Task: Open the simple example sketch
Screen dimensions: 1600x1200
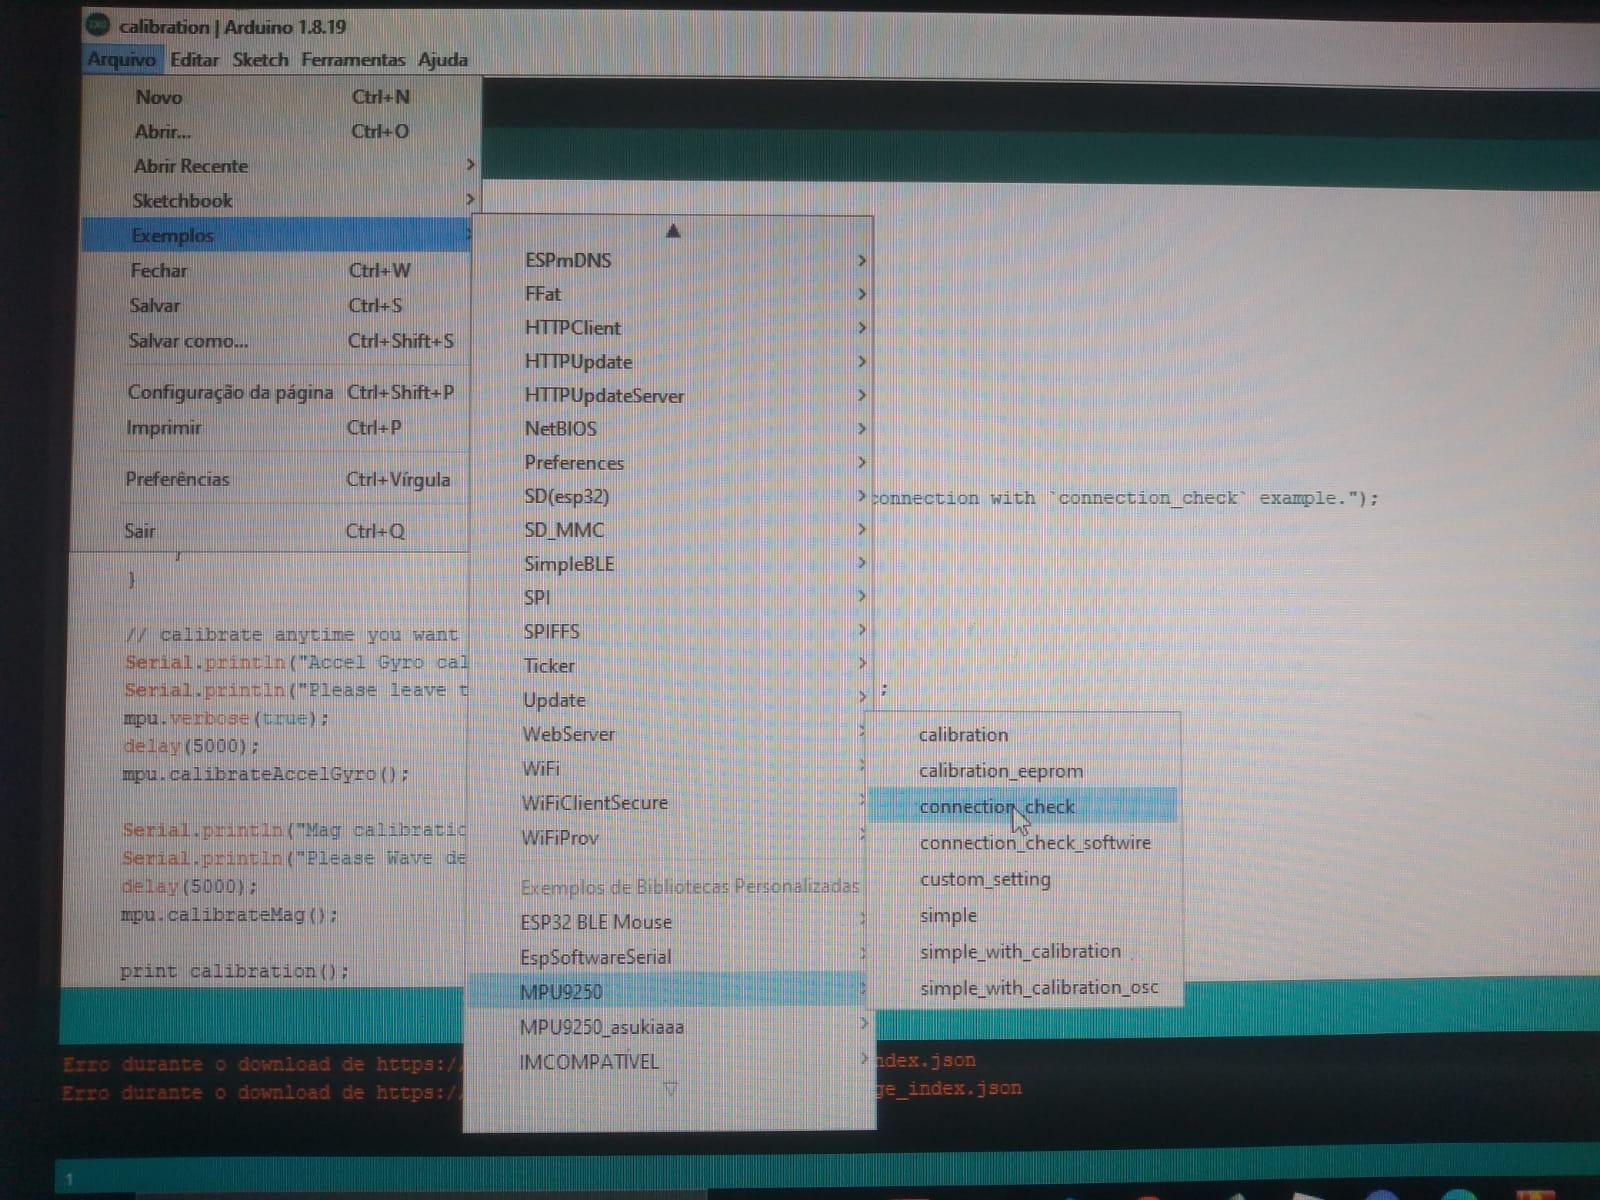Action: tap(1025, 915)
